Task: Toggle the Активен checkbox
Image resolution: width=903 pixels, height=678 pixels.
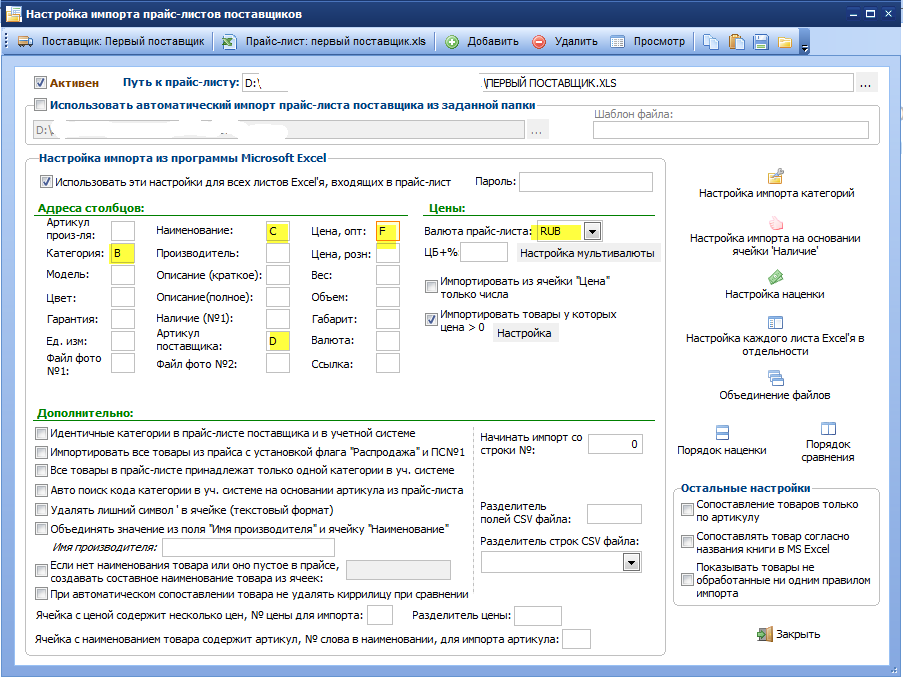Action: [x=40, y=82]
